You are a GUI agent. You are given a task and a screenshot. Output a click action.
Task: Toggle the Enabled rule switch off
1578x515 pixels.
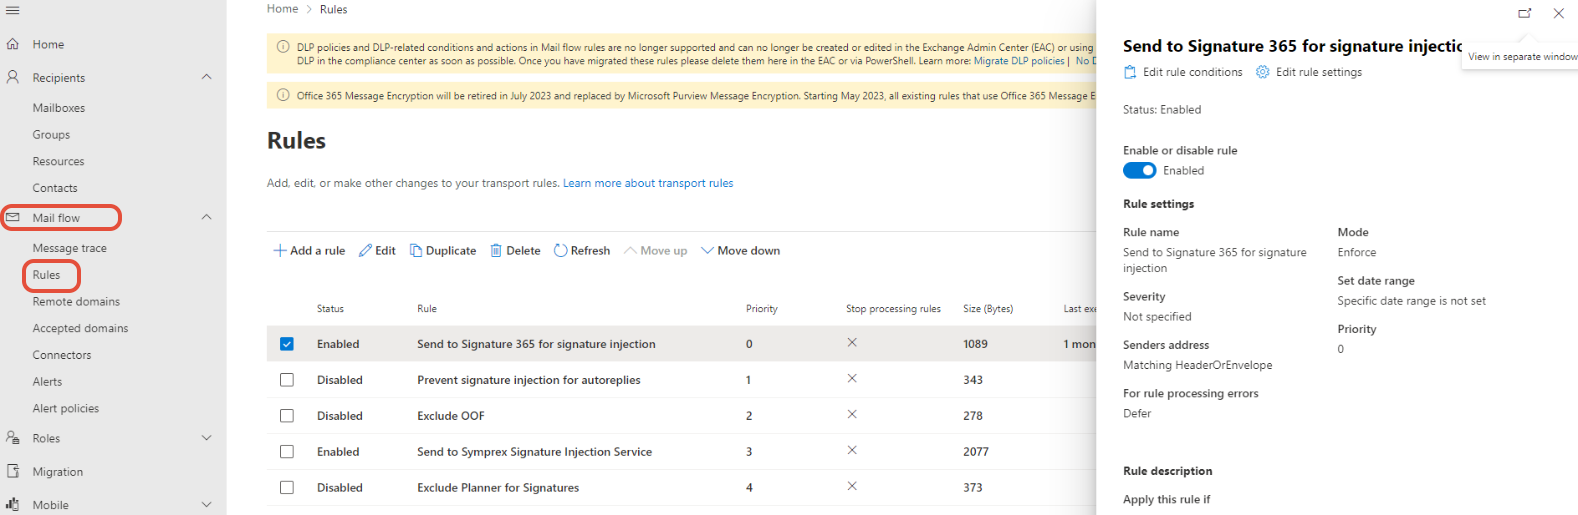[x=1139, y=170]
